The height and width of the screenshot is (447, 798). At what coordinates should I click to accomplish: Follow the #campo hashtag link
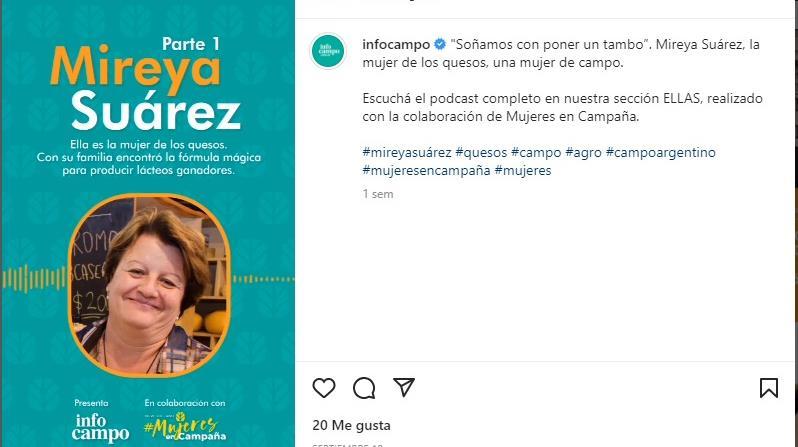click(x=536, y=152)
